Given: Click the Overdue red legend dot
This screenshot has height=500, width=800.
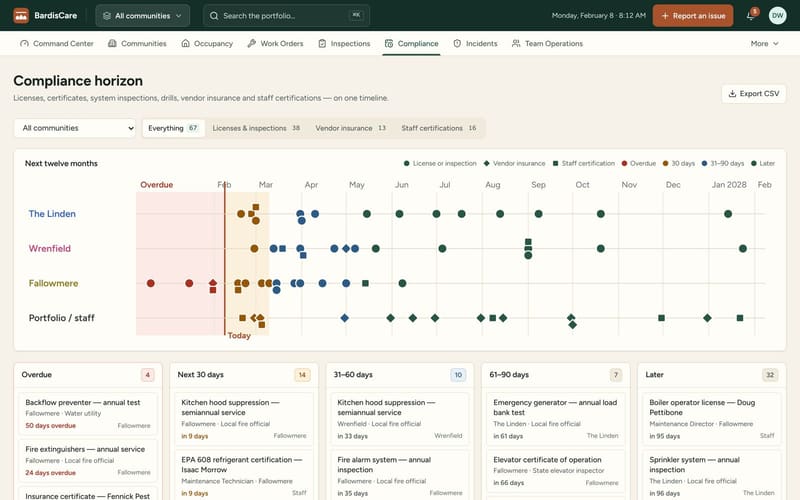Looking at the screenshot, I should [624, 164].
